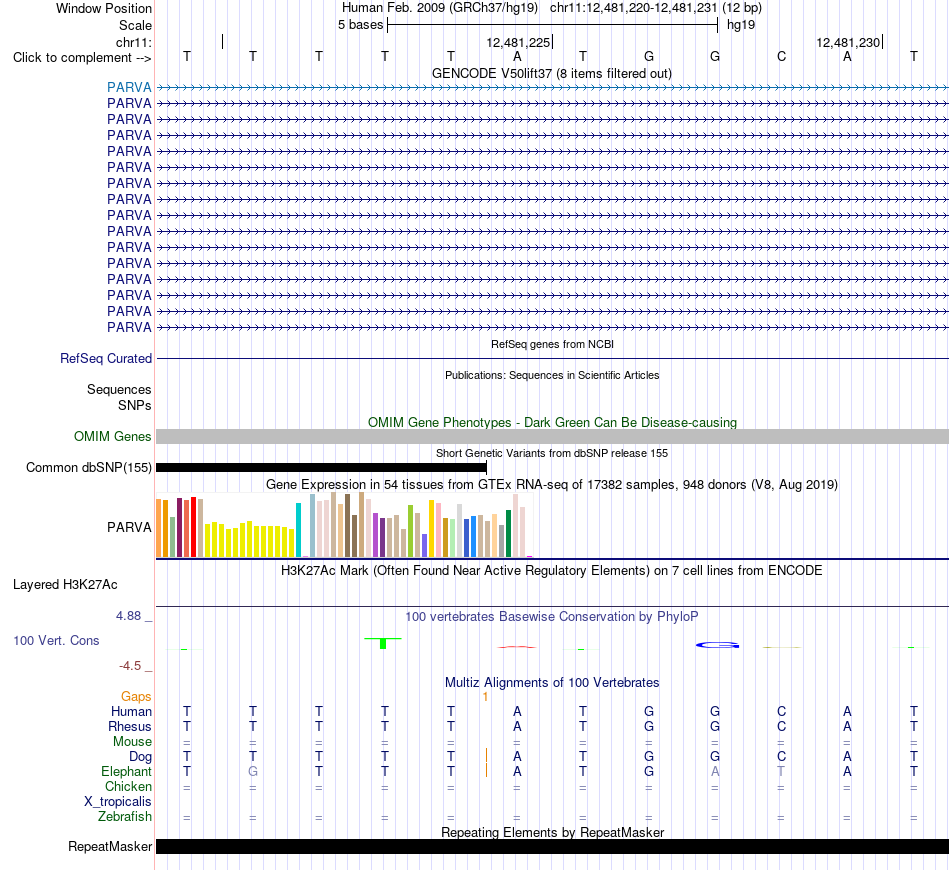Select the Zebrafish alignment row label
This screenshot has height=870, width=950.
[x=125, y=817]
